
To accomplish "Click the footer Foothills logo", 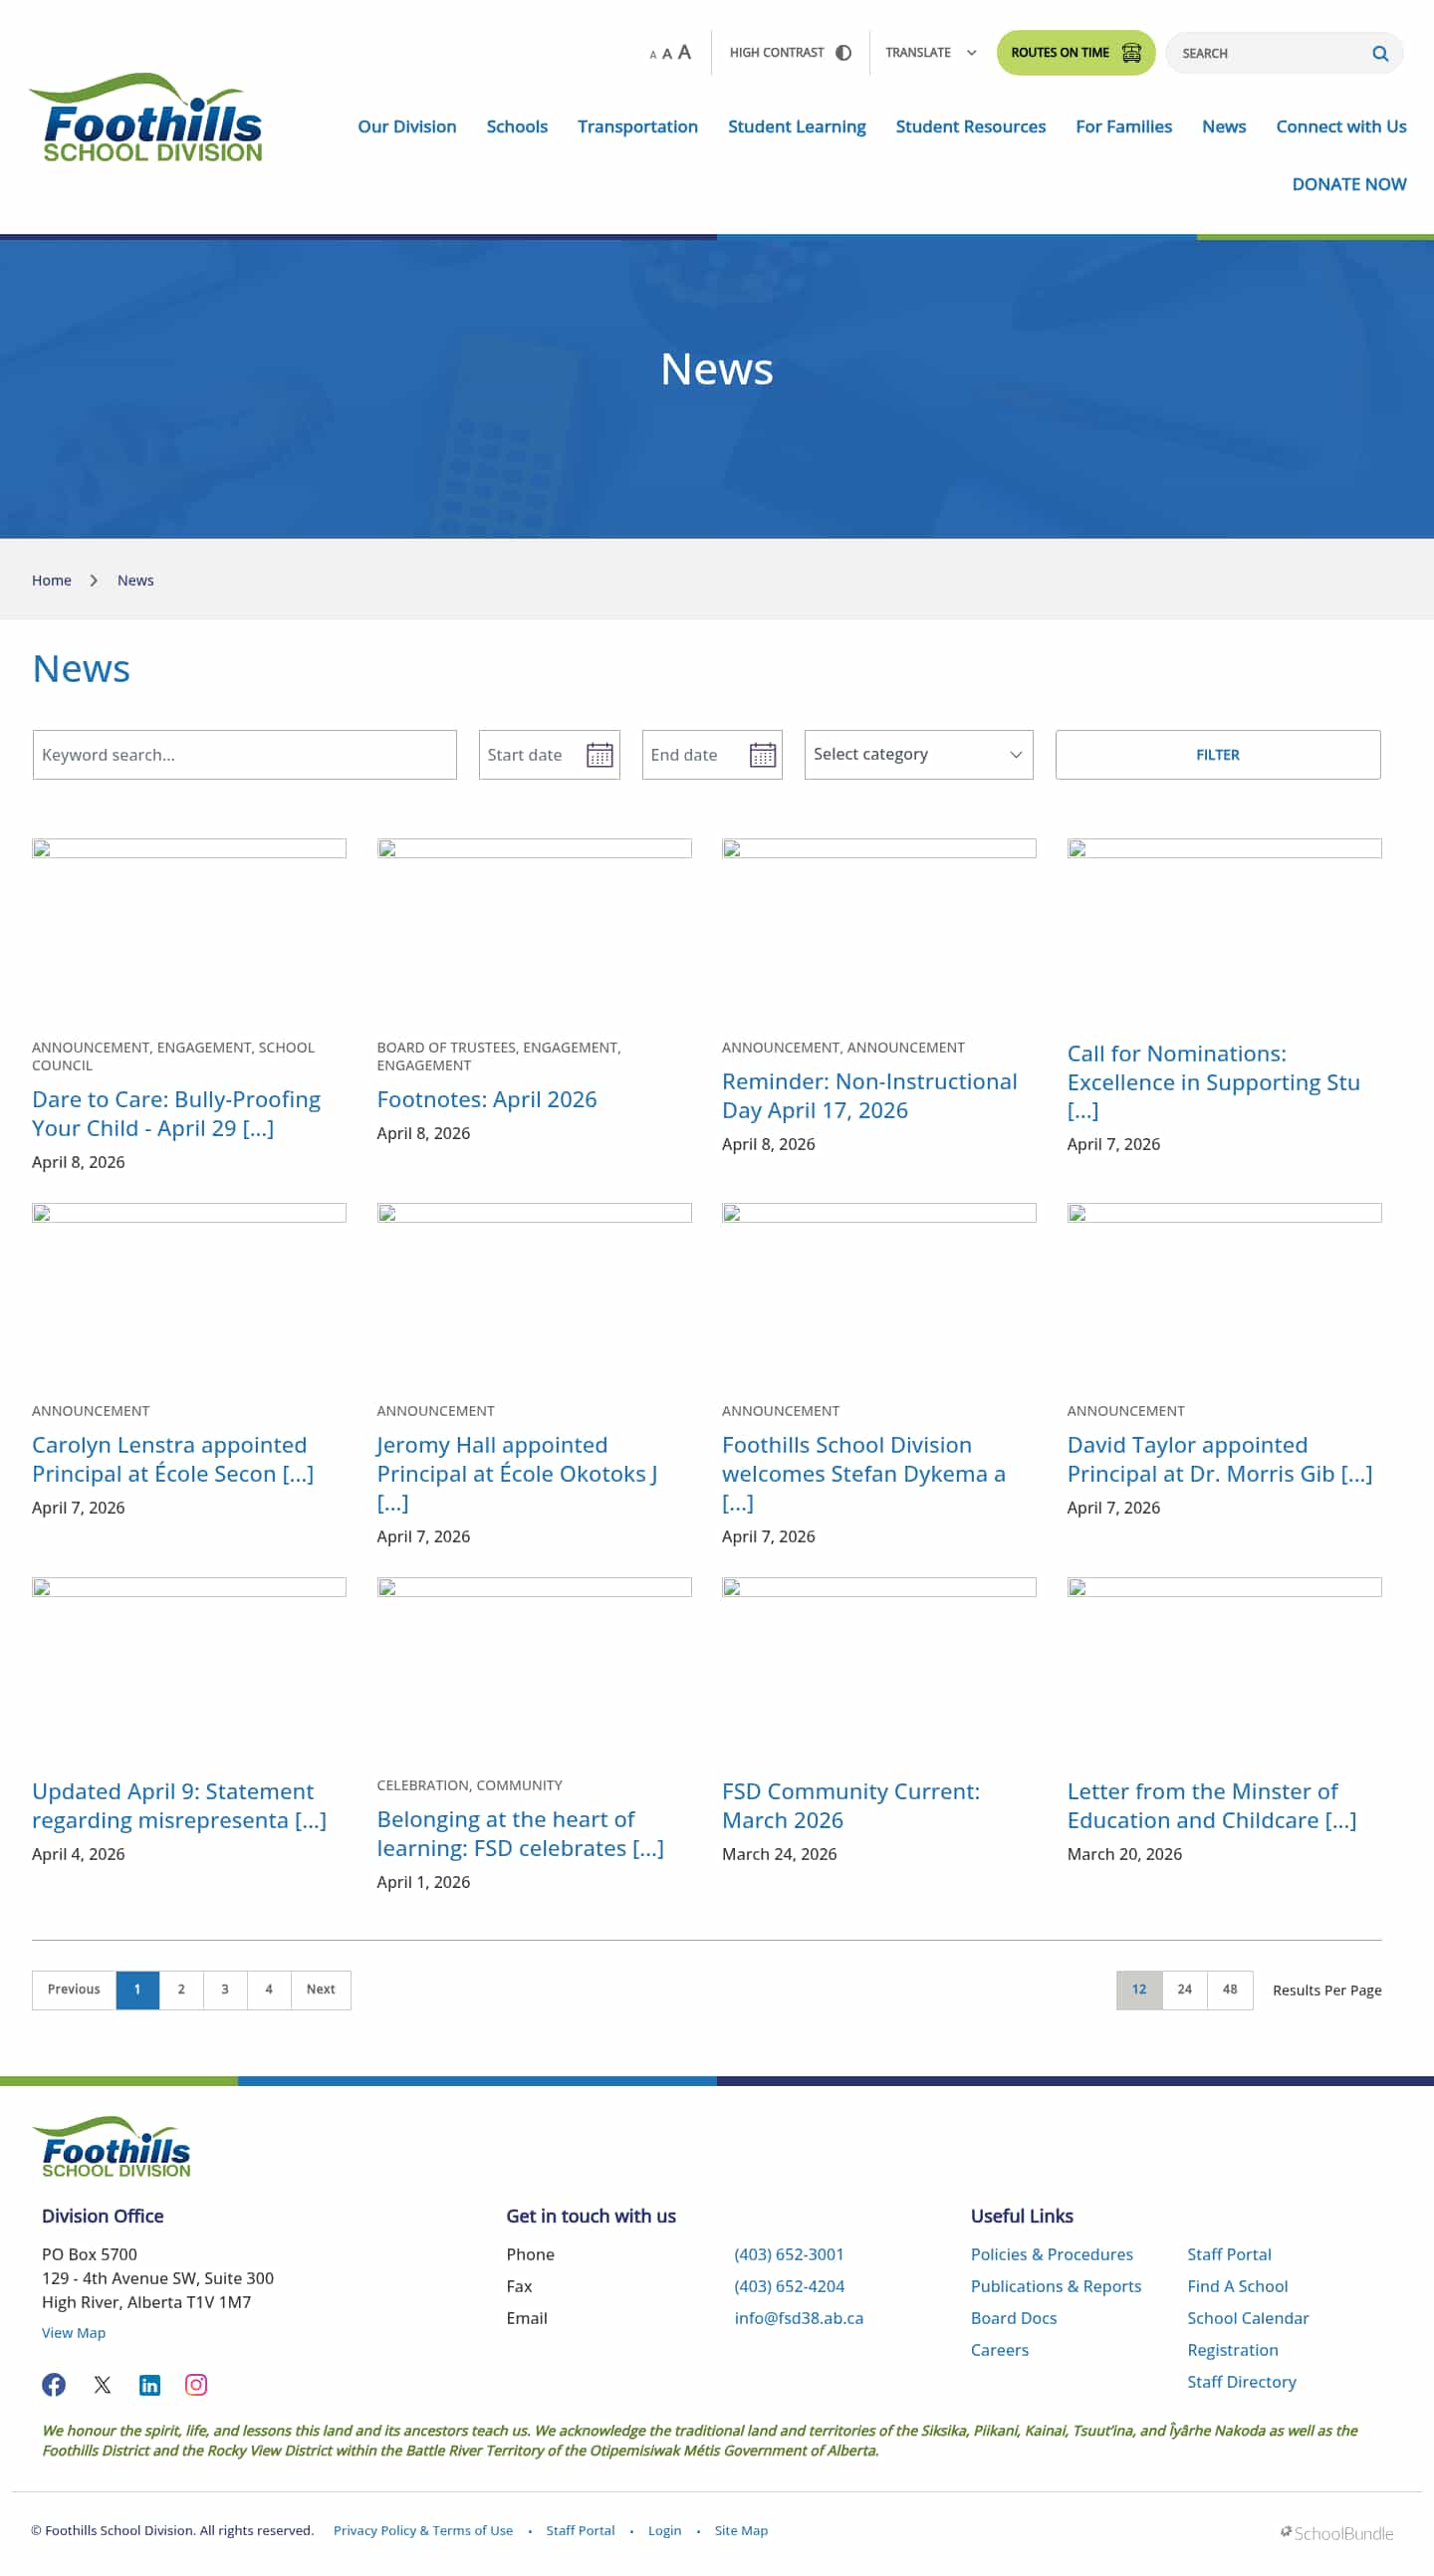I will 113,2146.
